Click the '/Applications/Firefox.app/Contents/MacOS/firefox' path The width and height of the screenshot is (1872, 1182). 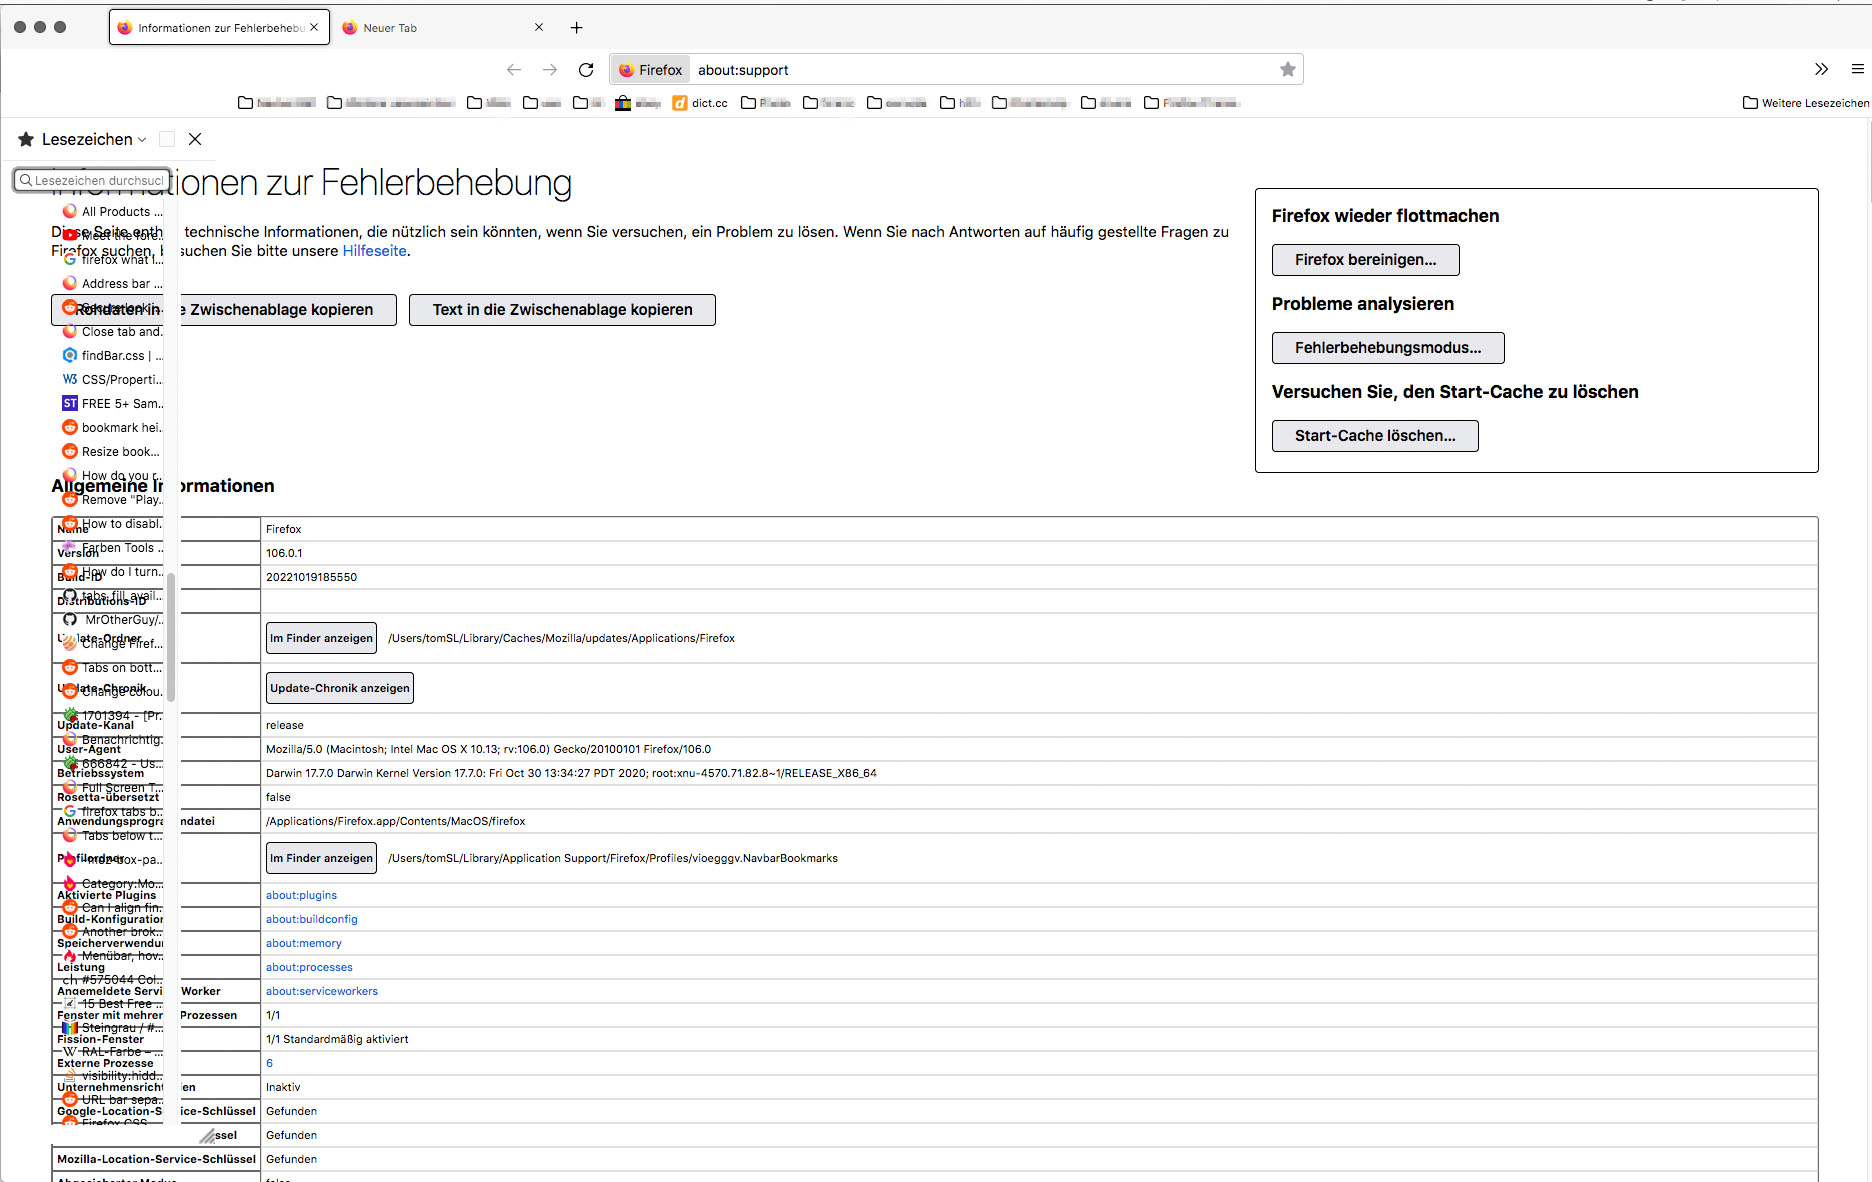[x=395, y=821]
